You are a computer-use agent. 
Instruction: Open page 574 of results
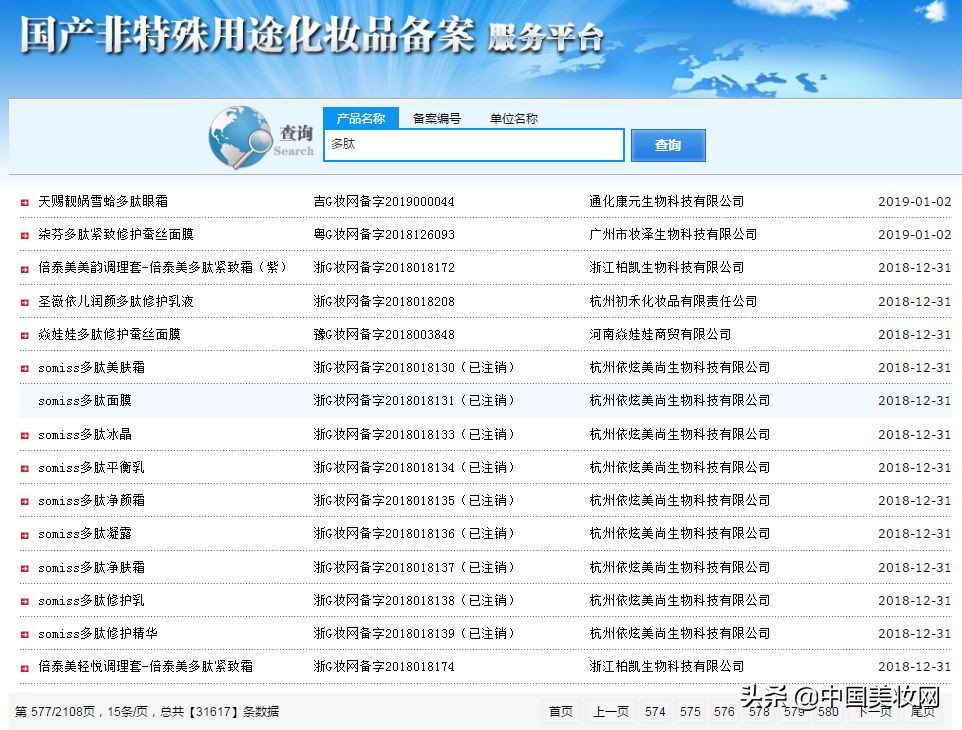655,711
